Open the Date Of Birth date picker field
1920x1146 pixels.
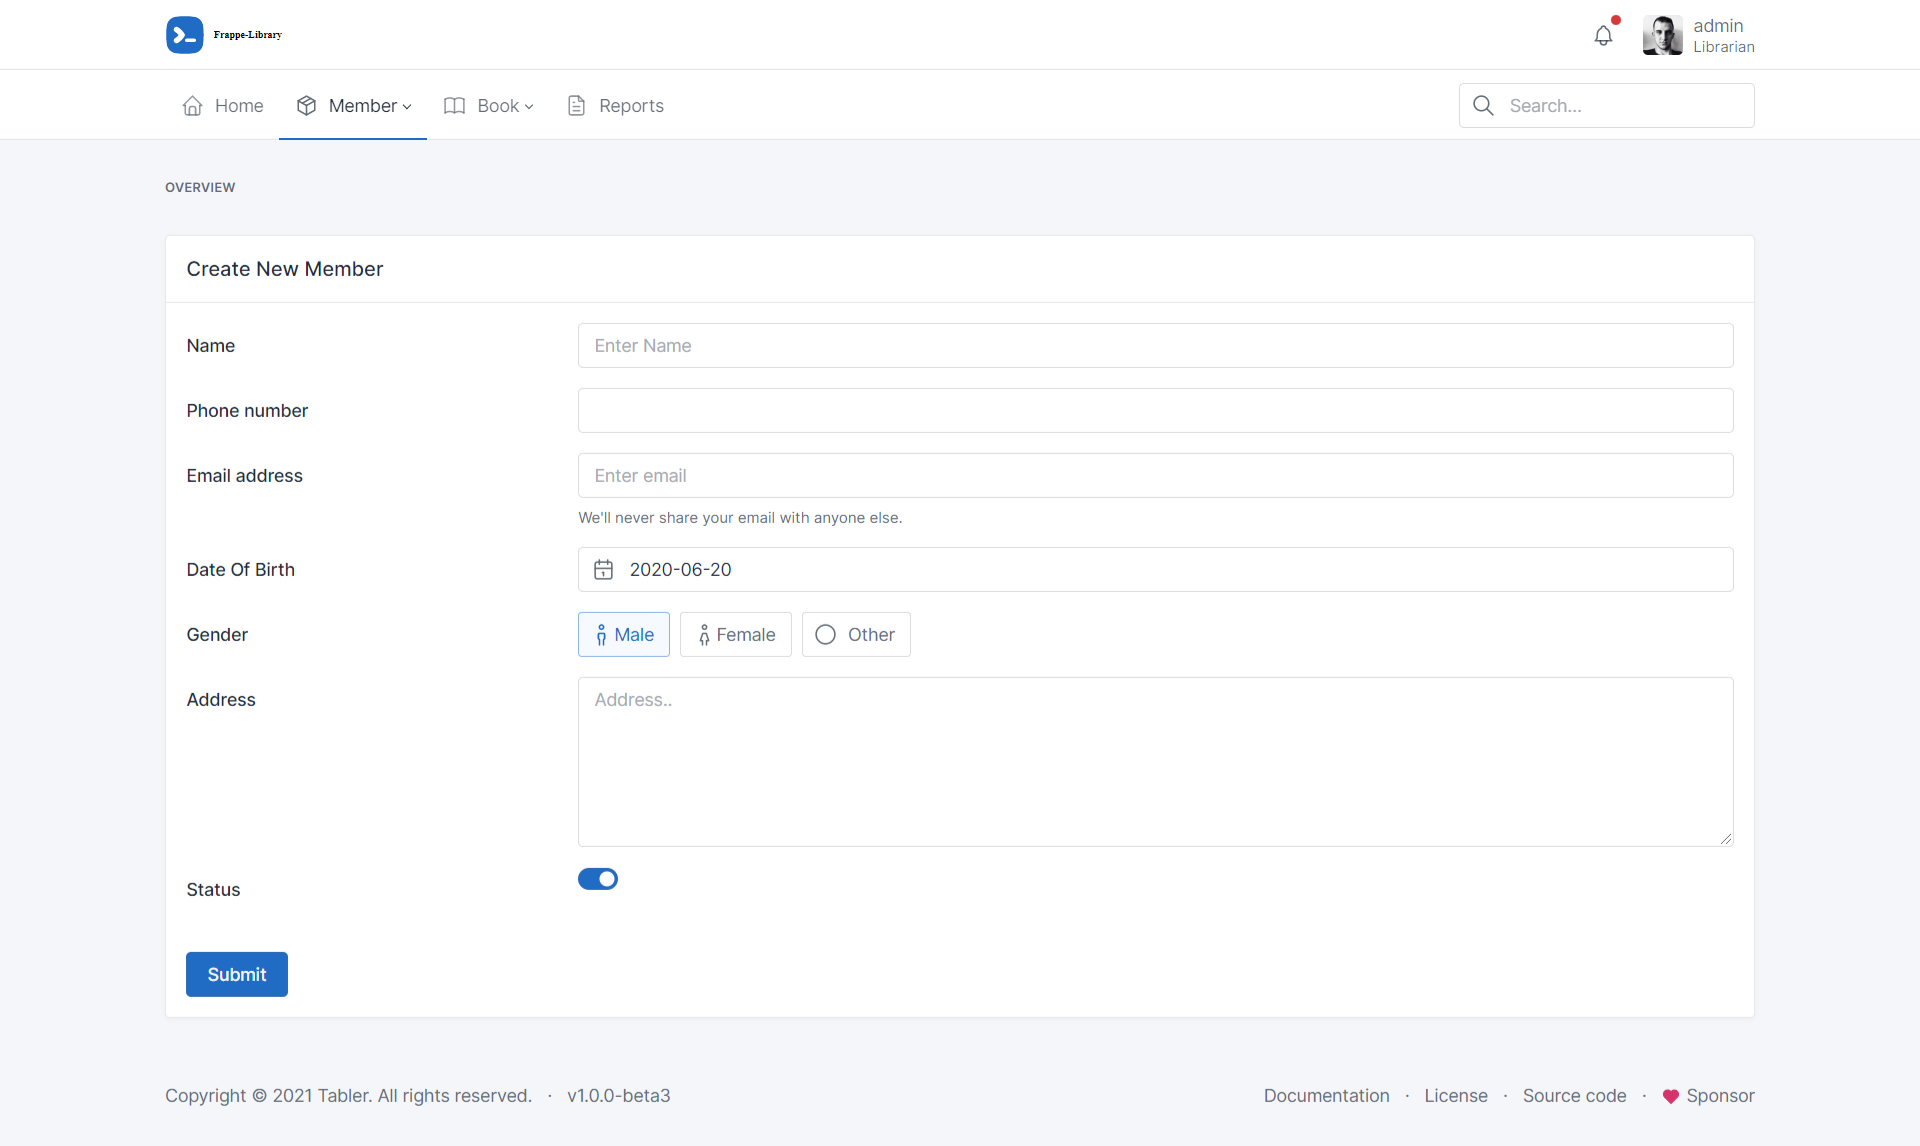tap(1155, 570)
